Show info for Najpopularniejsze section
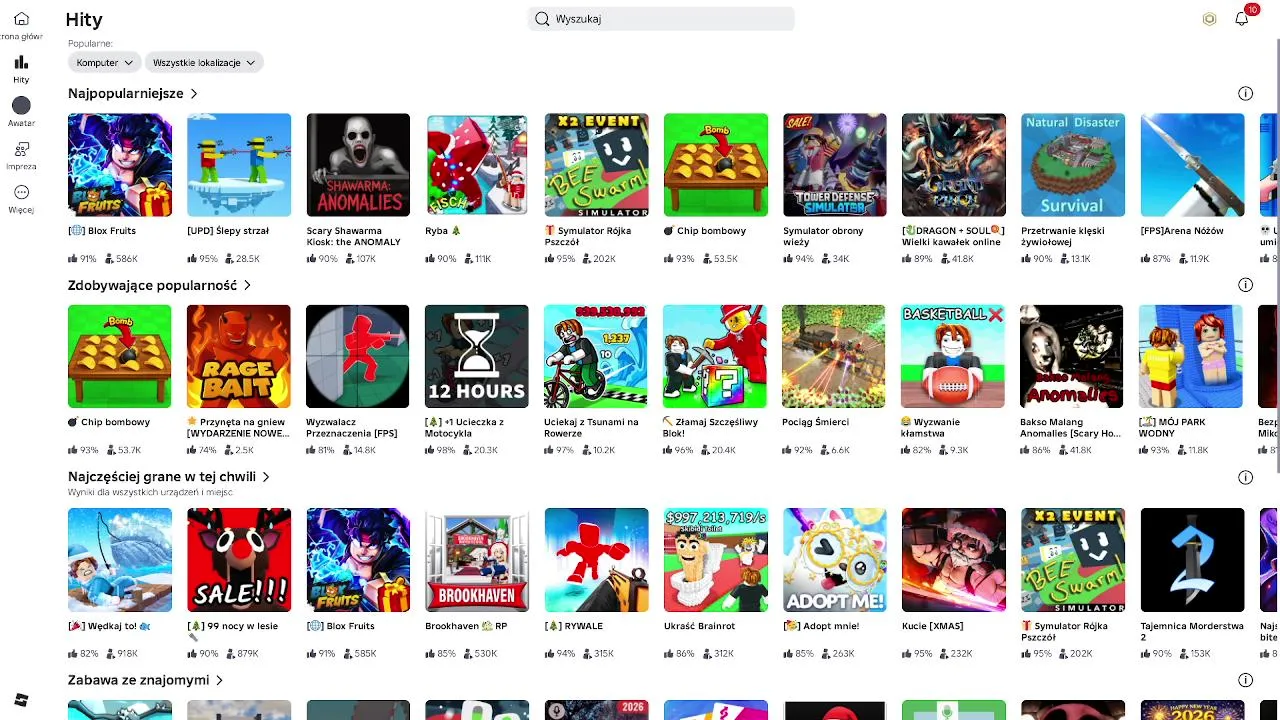This screenshot has height=720, width=1280. pos(1245,93)
